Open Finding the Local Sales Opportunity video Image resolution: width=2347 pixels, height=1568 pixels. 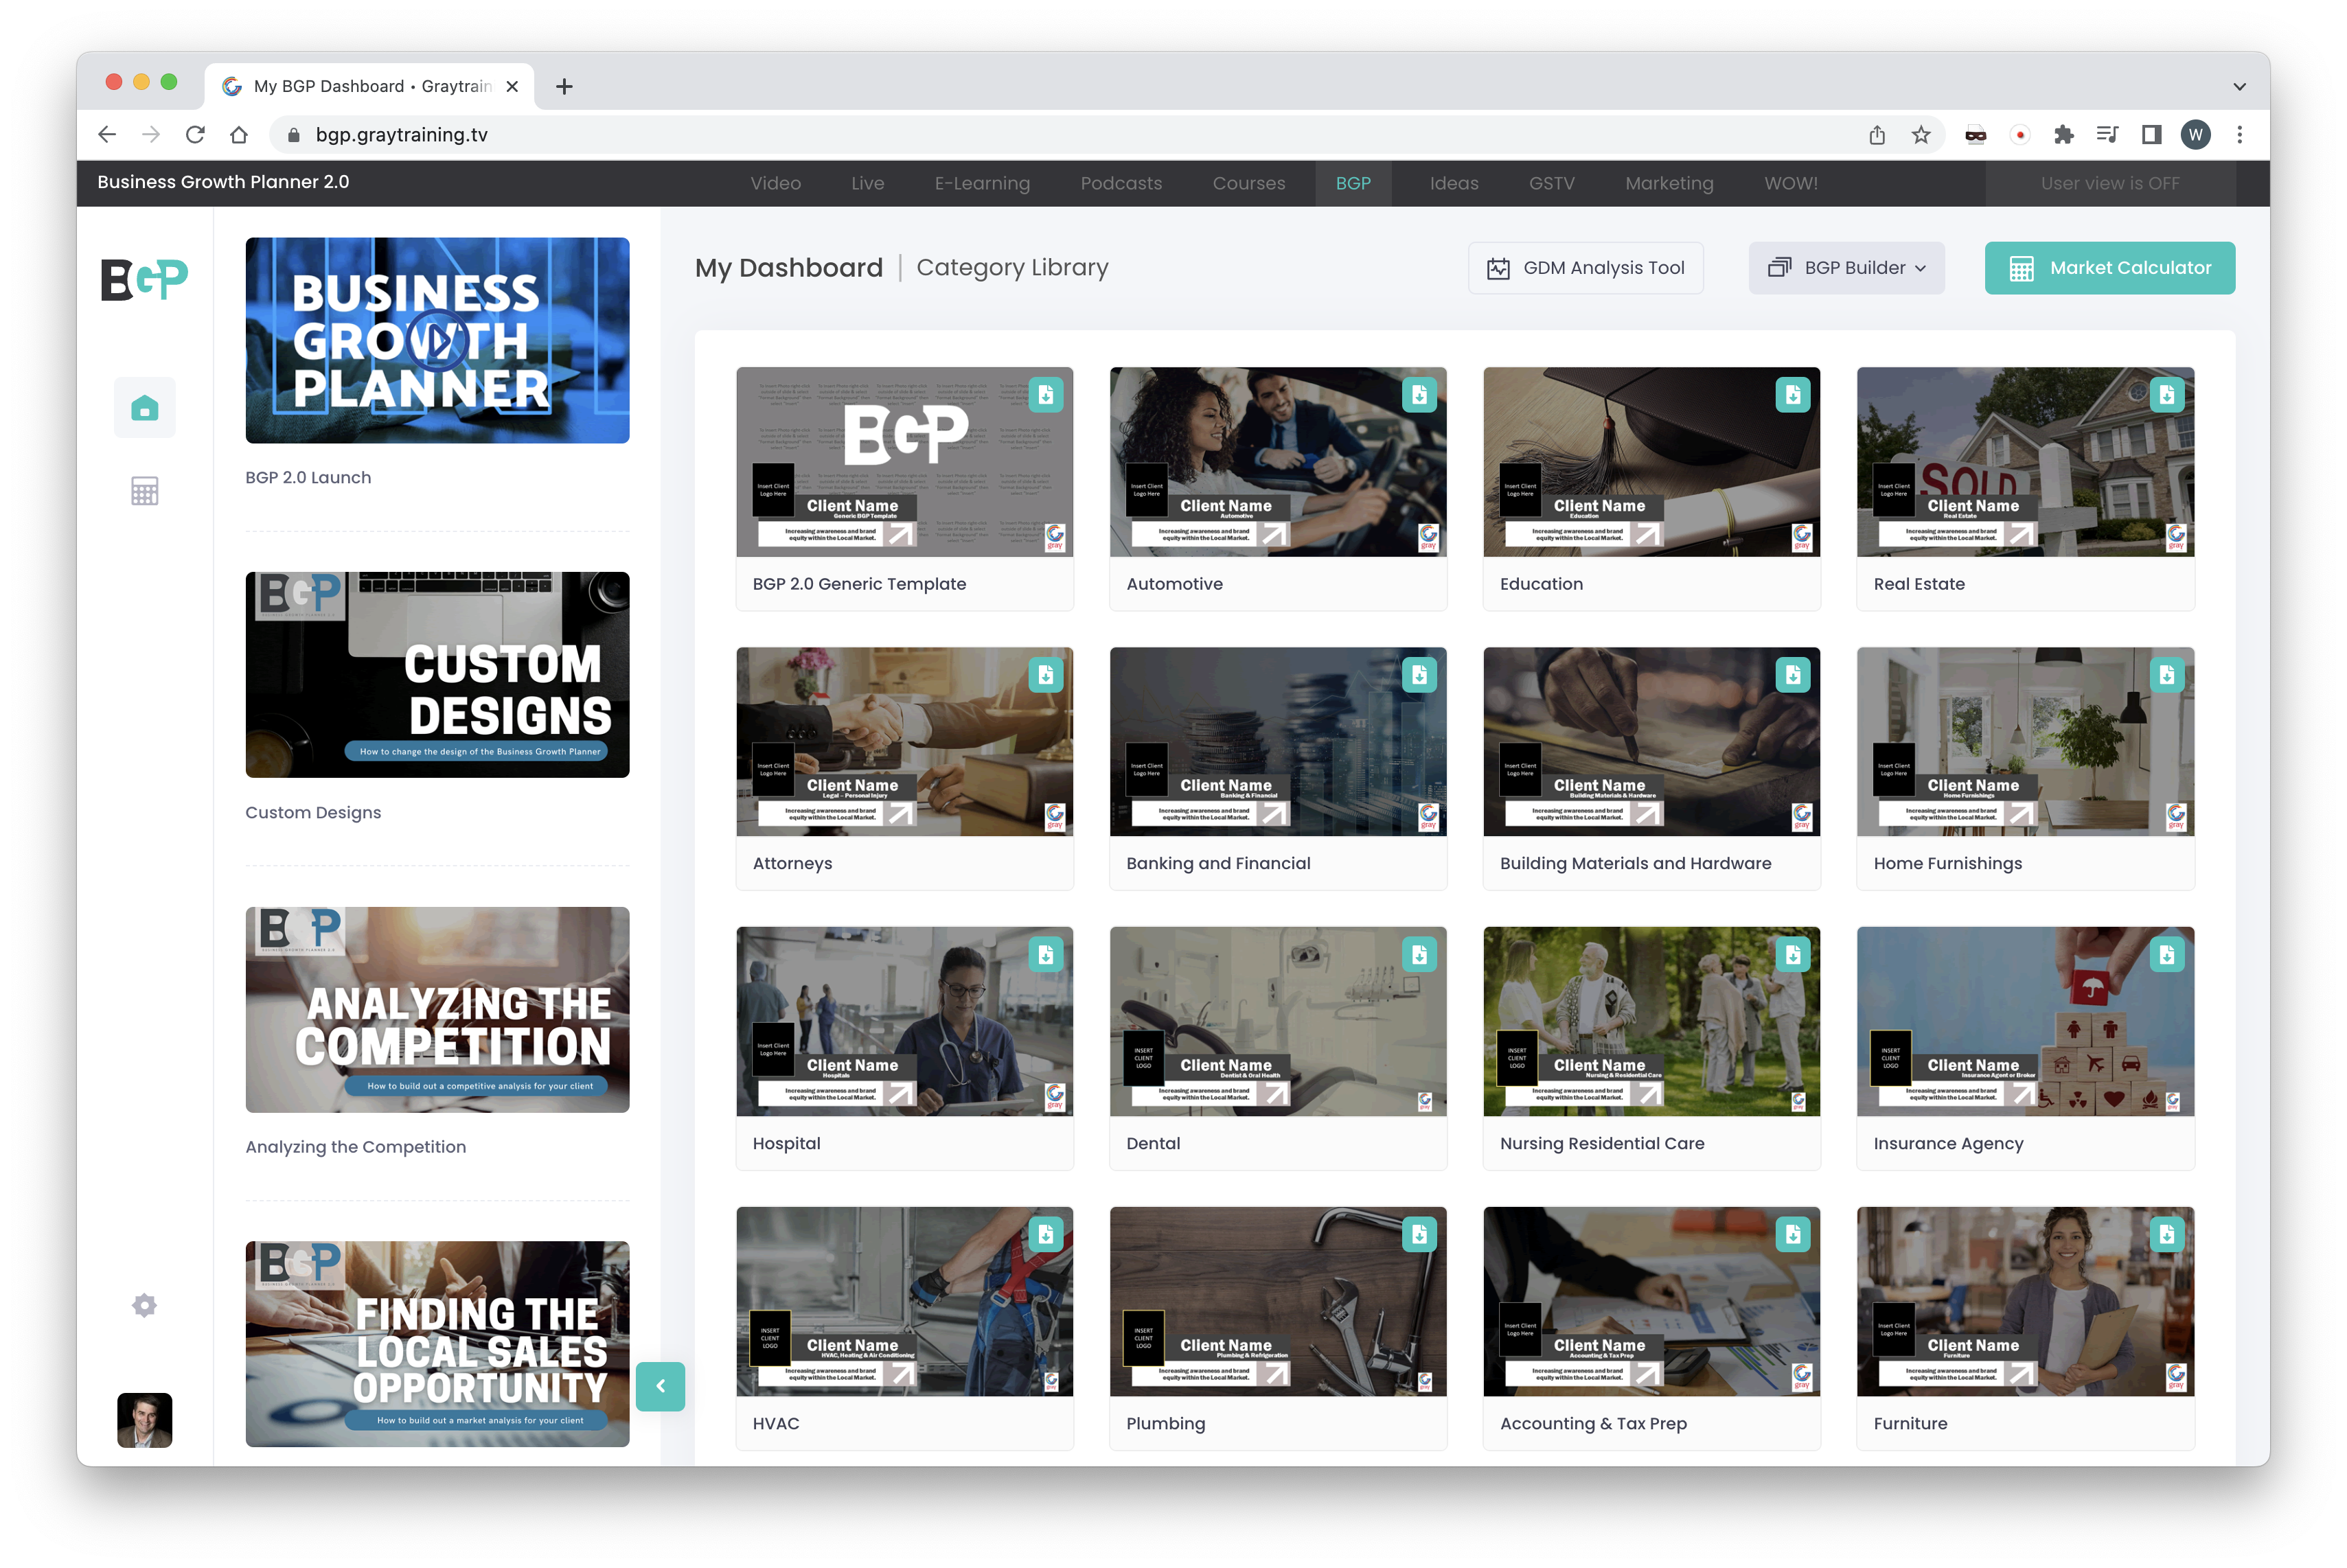pyautogui.click(x=437, y=1344)
